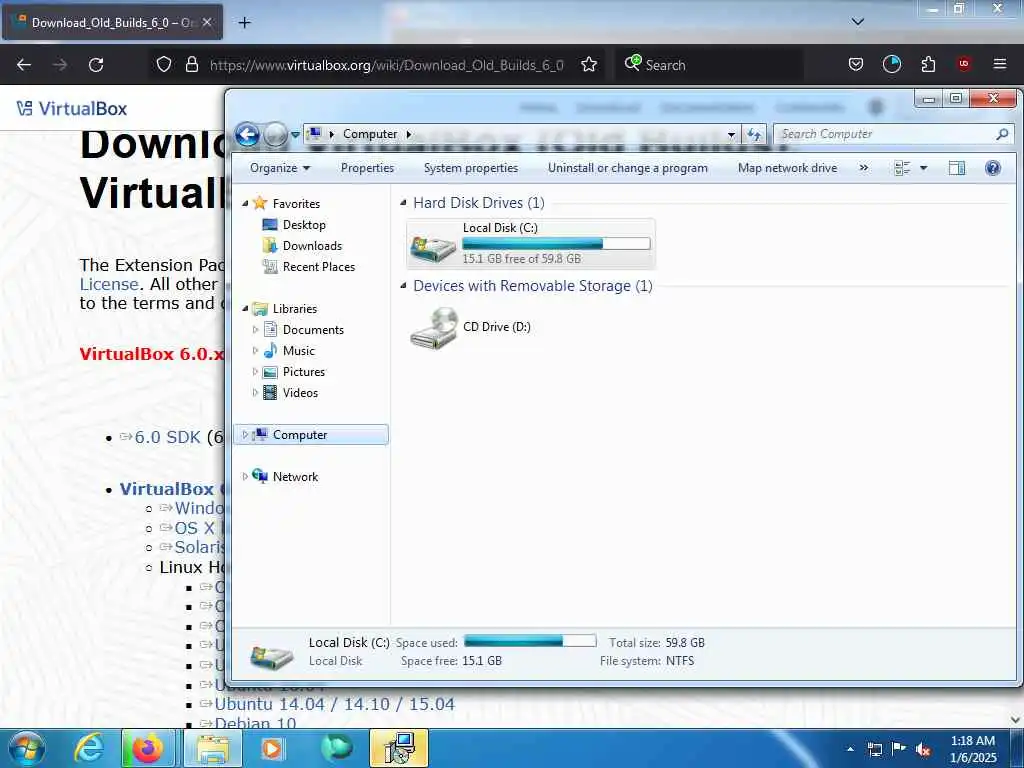
Task: Collapse the Favorites tree group
Action: [x=245, y=203]
